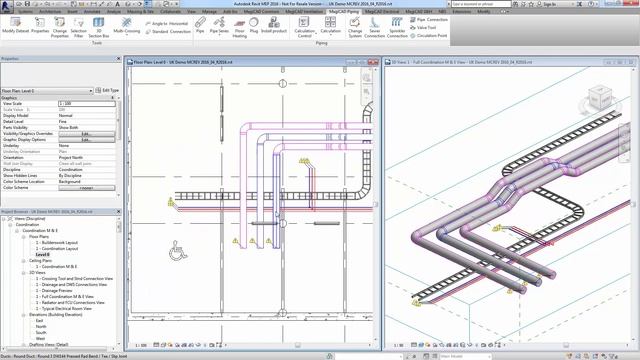Open the Collaborate ribbon tab

pyautogui.click(x=170, y=11)
